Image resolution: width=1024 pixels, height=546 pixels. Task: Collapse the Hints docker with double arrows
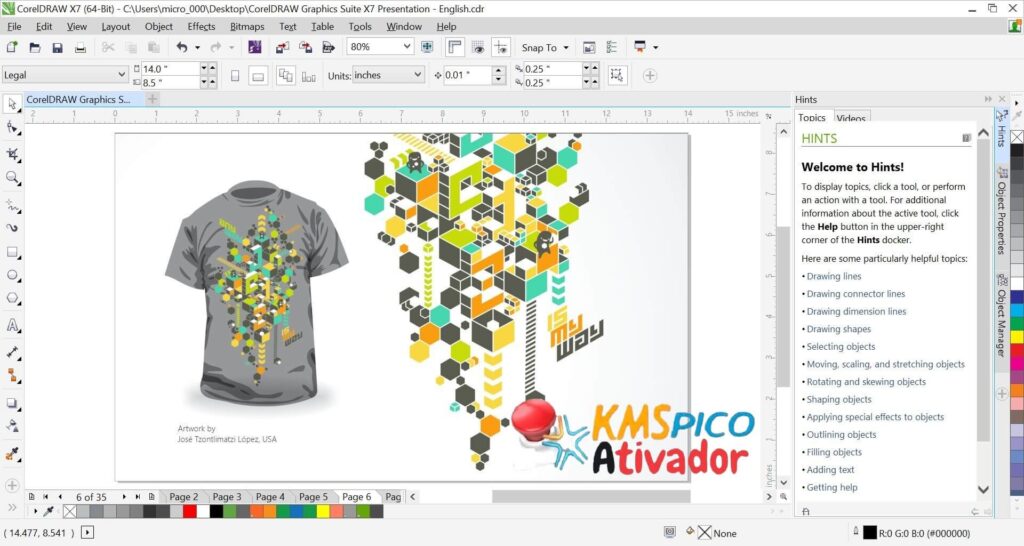987,99
